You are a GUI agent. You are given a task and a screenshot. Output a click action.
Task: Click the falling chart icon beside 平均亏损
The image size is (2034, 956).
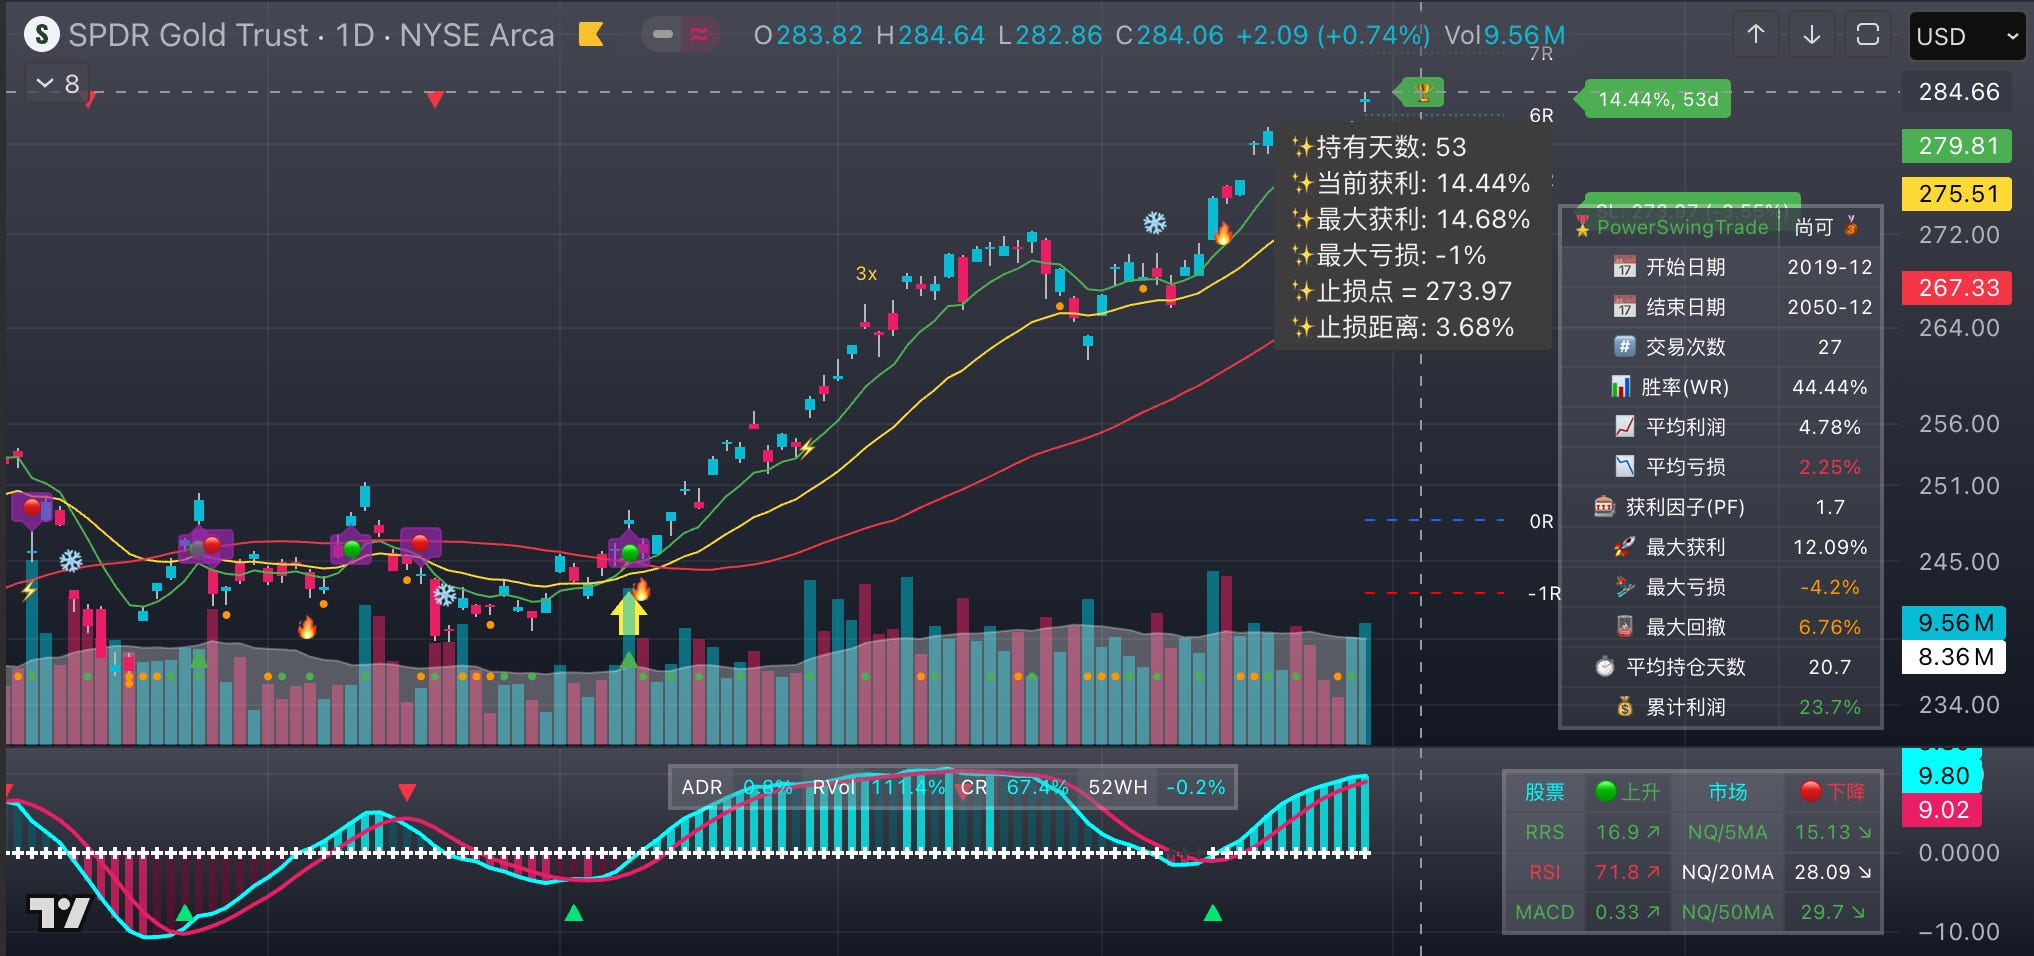click(x=1624, y=467)
